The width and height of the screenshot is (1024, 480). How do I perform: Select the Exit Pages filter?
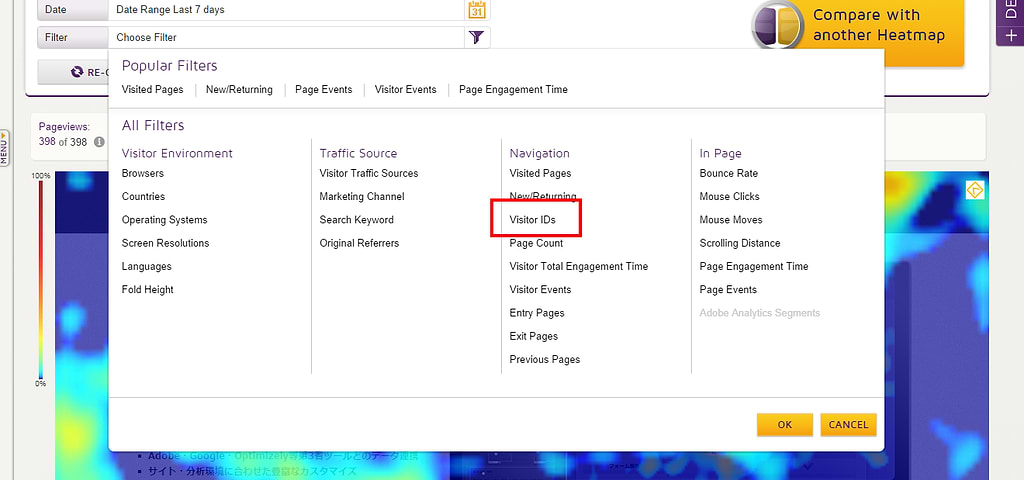[x=534, y=337]
